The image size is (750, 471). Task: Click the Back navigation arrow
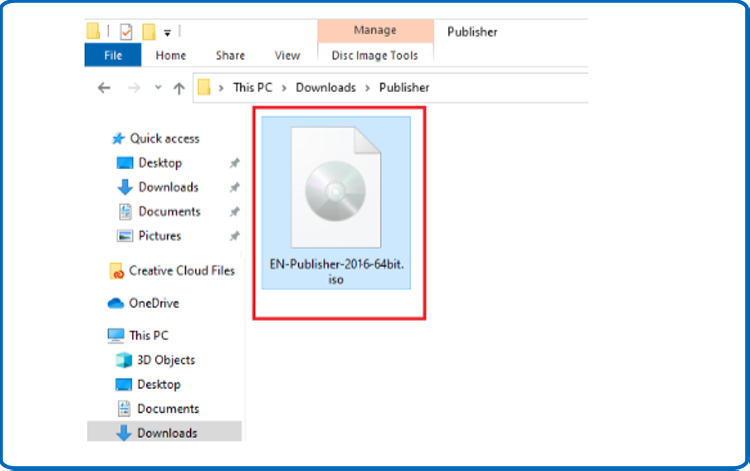point(104,88)
